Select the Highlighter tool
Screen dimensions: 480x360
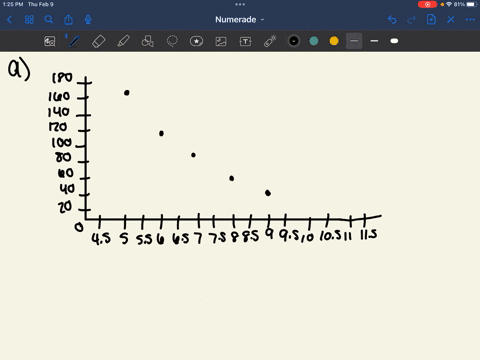123,41
